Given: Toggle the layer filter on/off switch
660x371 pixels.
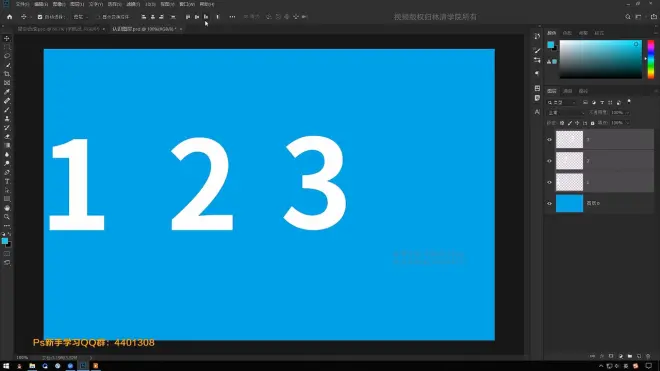Looking at the screenshot, I should 629,102.
